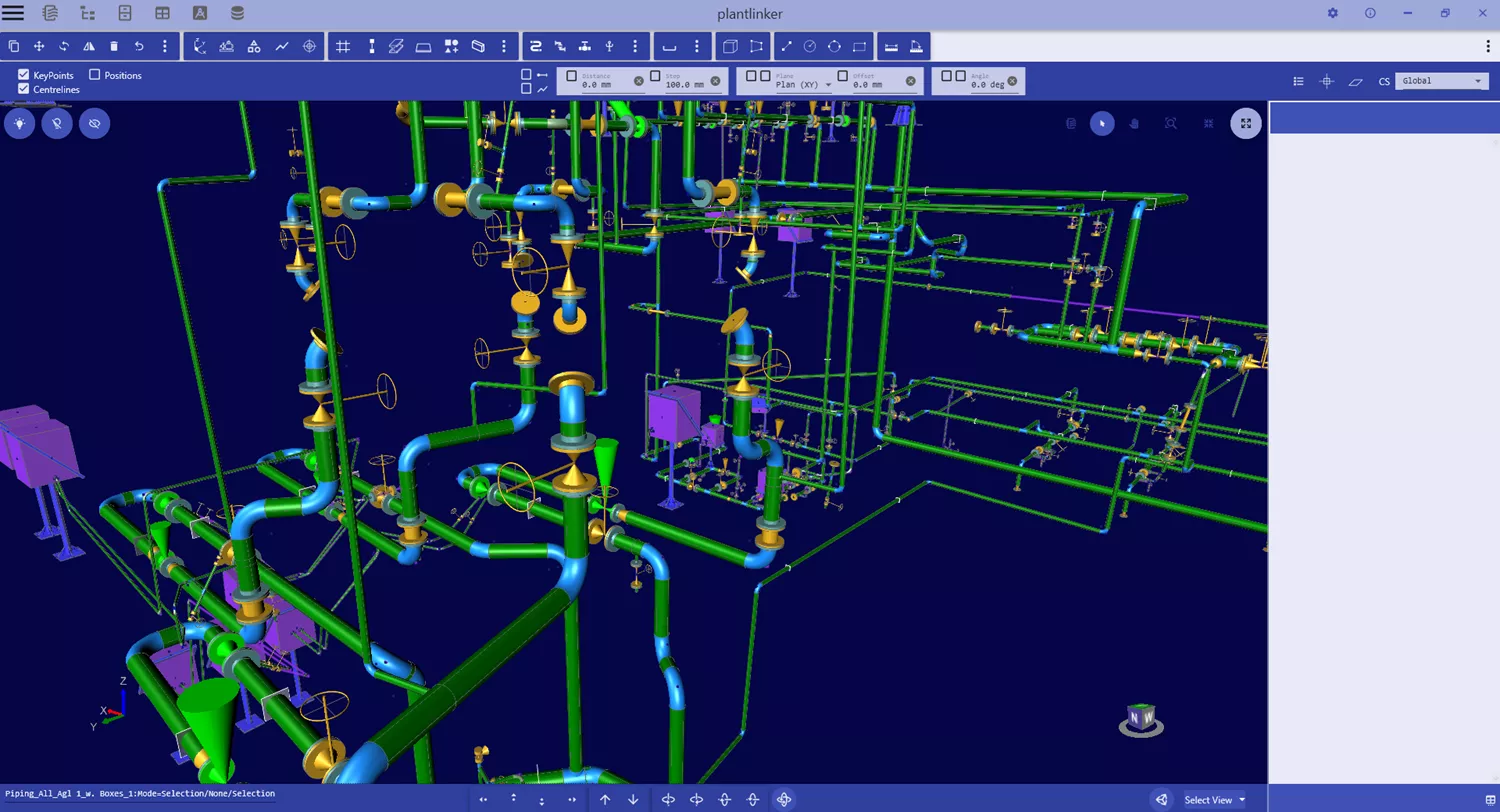
Task: Click the valve component icon
Action: (584, 46)
